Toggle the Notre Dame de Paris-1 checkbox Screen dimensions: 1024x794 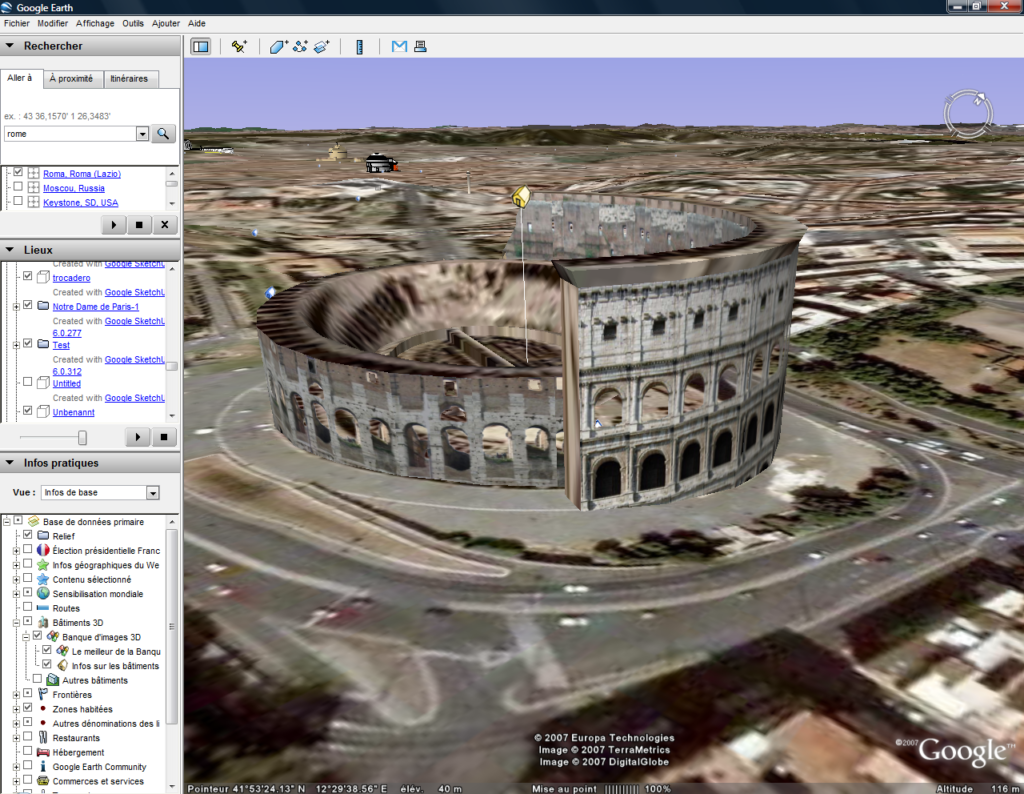[x=27, y=305]
